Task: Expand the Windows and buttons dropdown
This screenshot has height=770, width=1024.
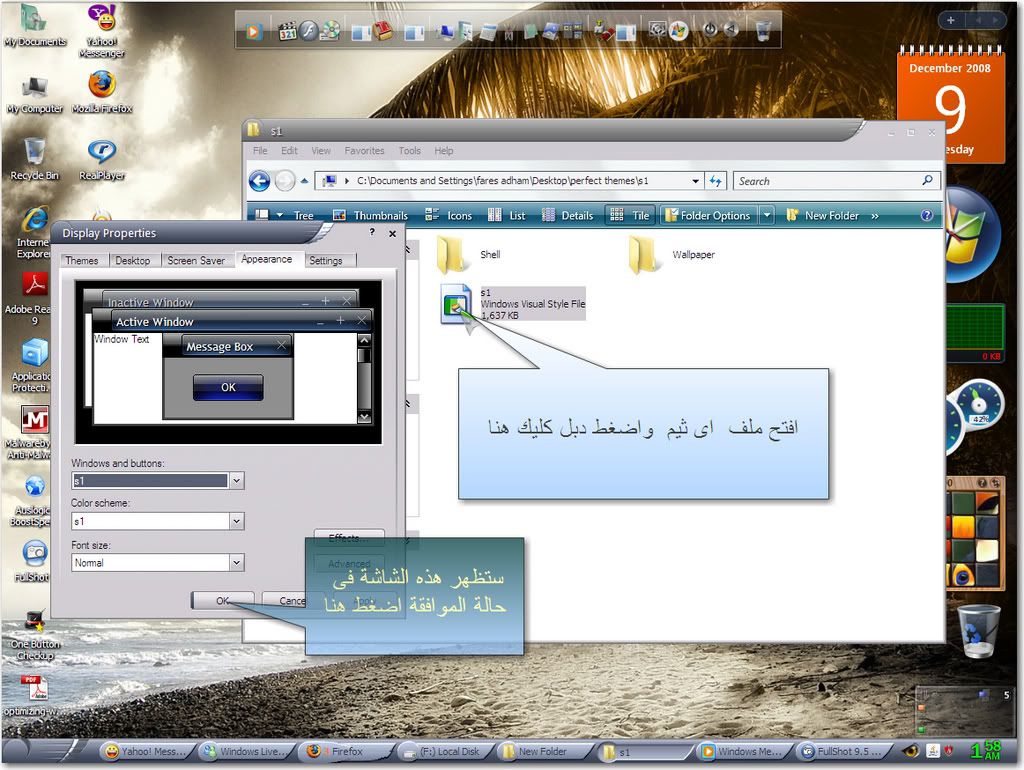Action: (x=236, y=481)
